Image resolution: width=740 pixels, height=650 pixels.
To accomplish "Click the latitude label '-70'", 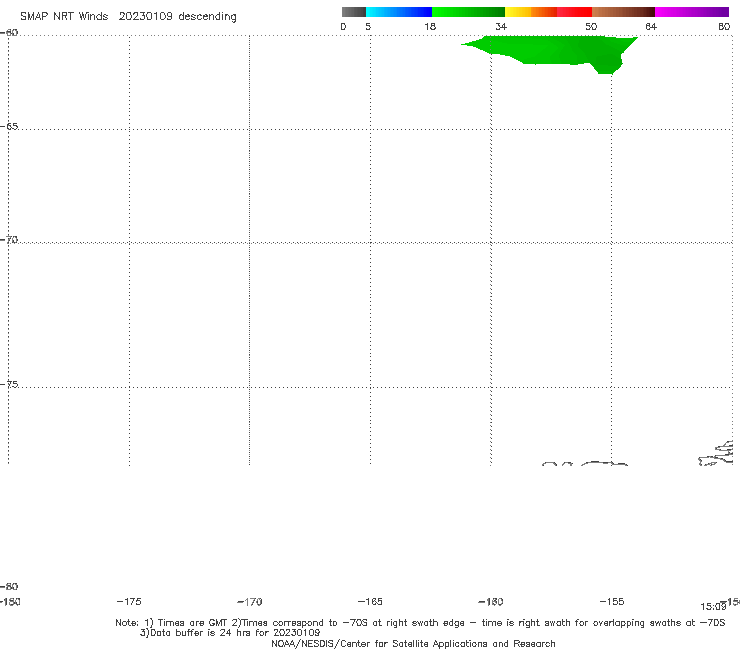I will 9,240.
